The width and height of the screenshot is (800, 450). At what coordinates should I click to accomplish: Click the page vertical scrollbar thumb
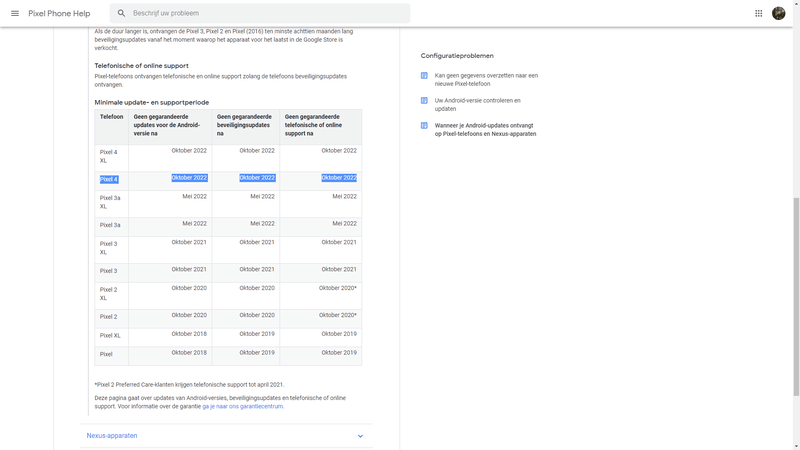coord(796,297)
